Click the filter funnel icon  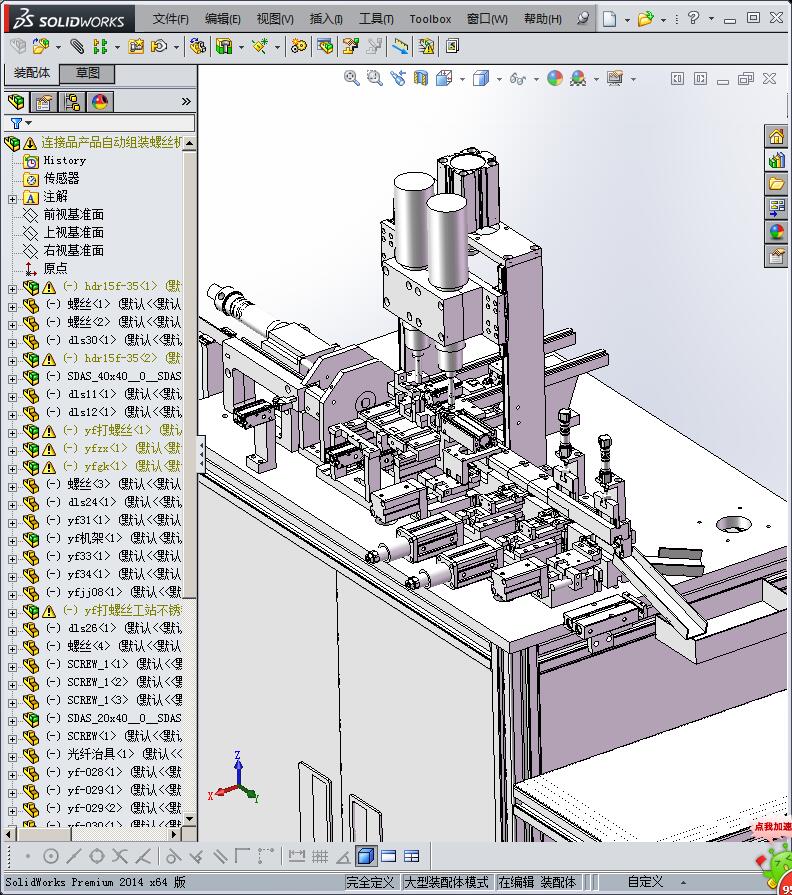[16, 123]
